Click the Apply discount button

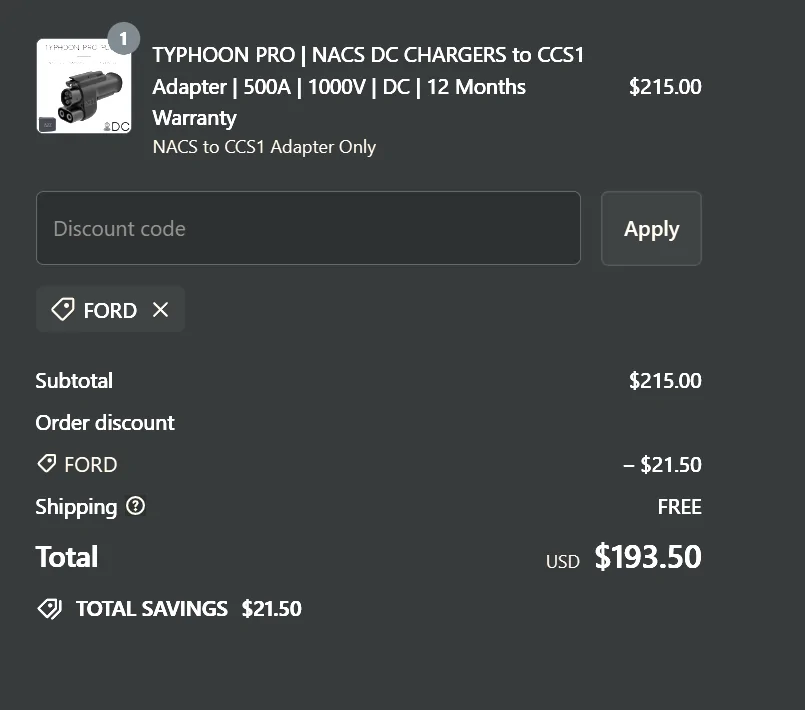[651, 228]
